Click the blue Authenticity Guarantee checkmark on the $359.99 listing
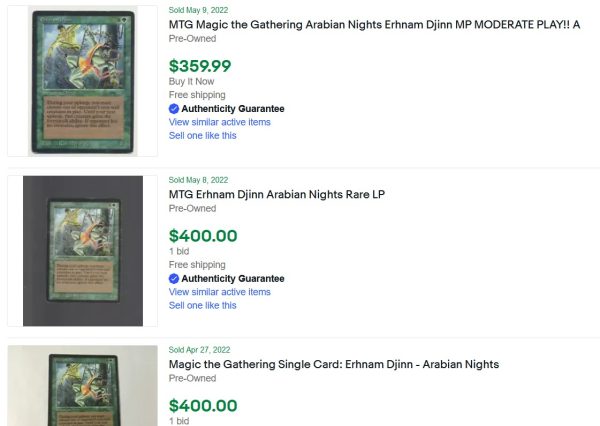Screen dimensions: 600x426 (x=174, y=109)
